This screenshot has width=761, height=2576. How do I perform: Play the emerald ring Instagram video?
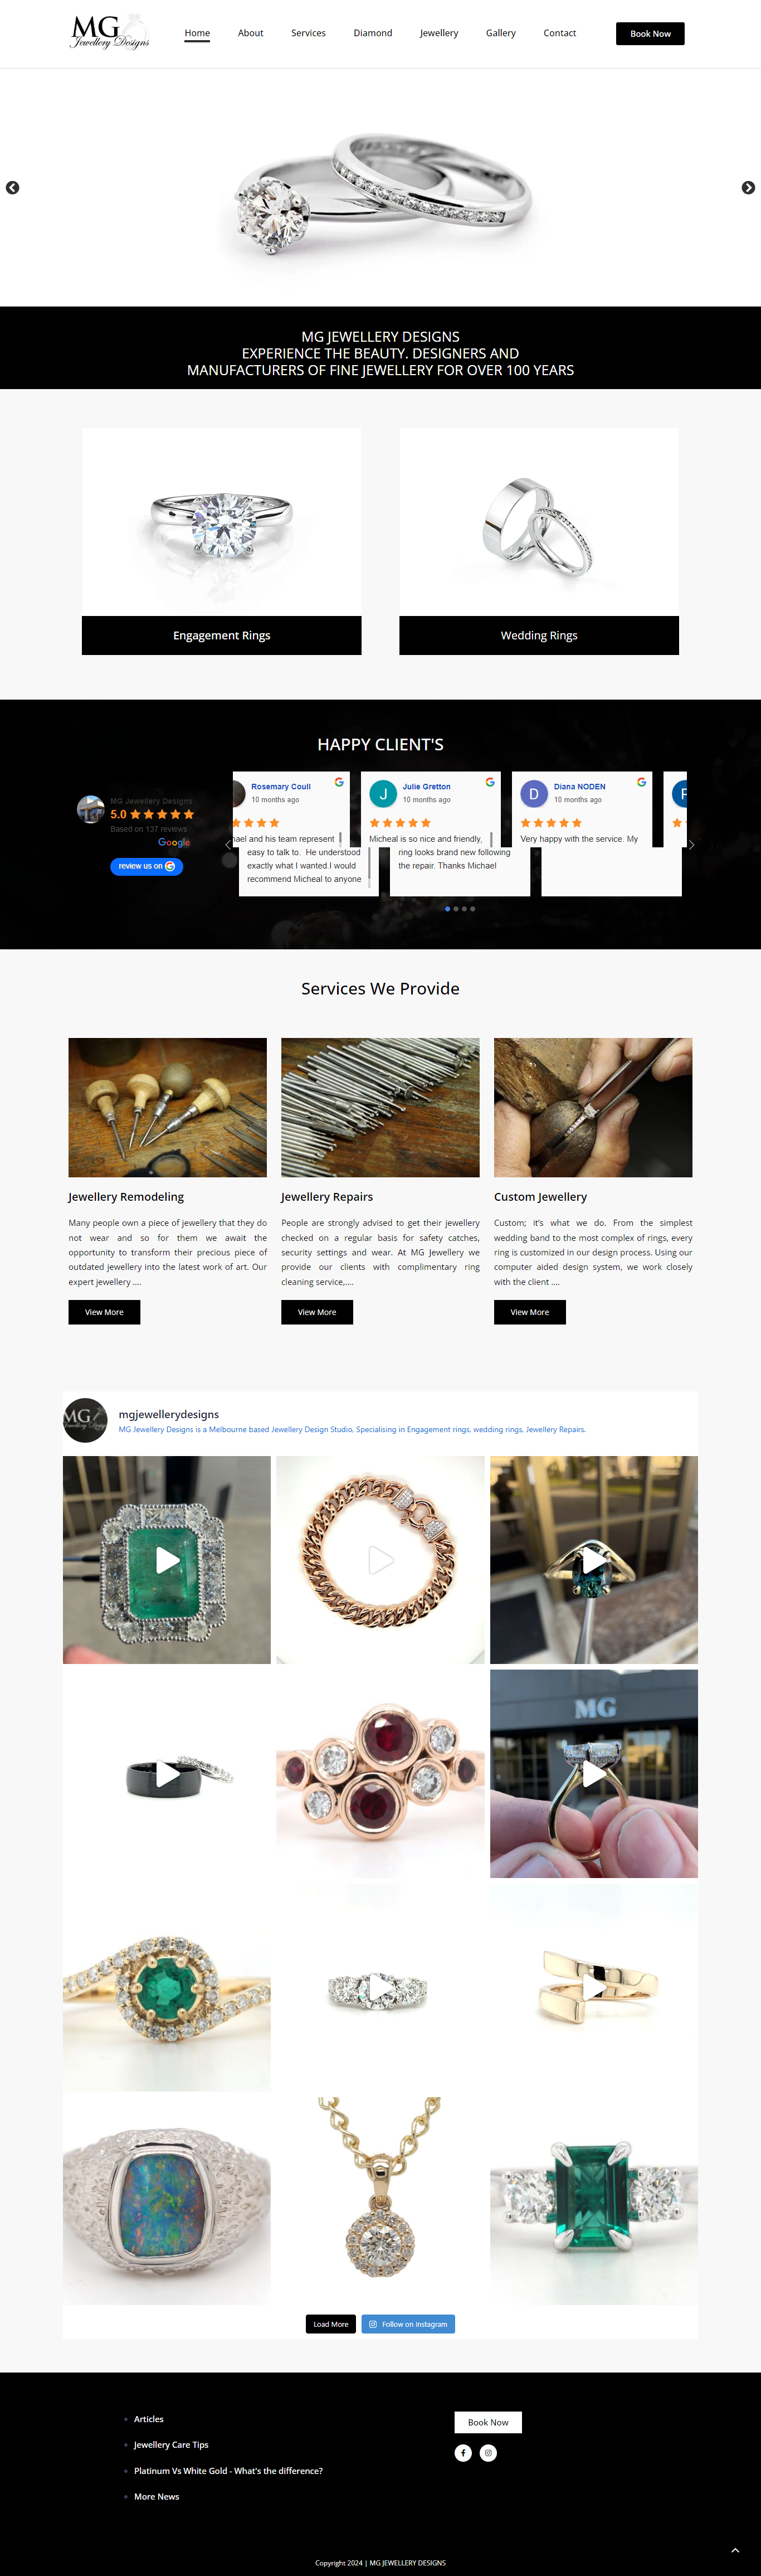coord(167,1559)
